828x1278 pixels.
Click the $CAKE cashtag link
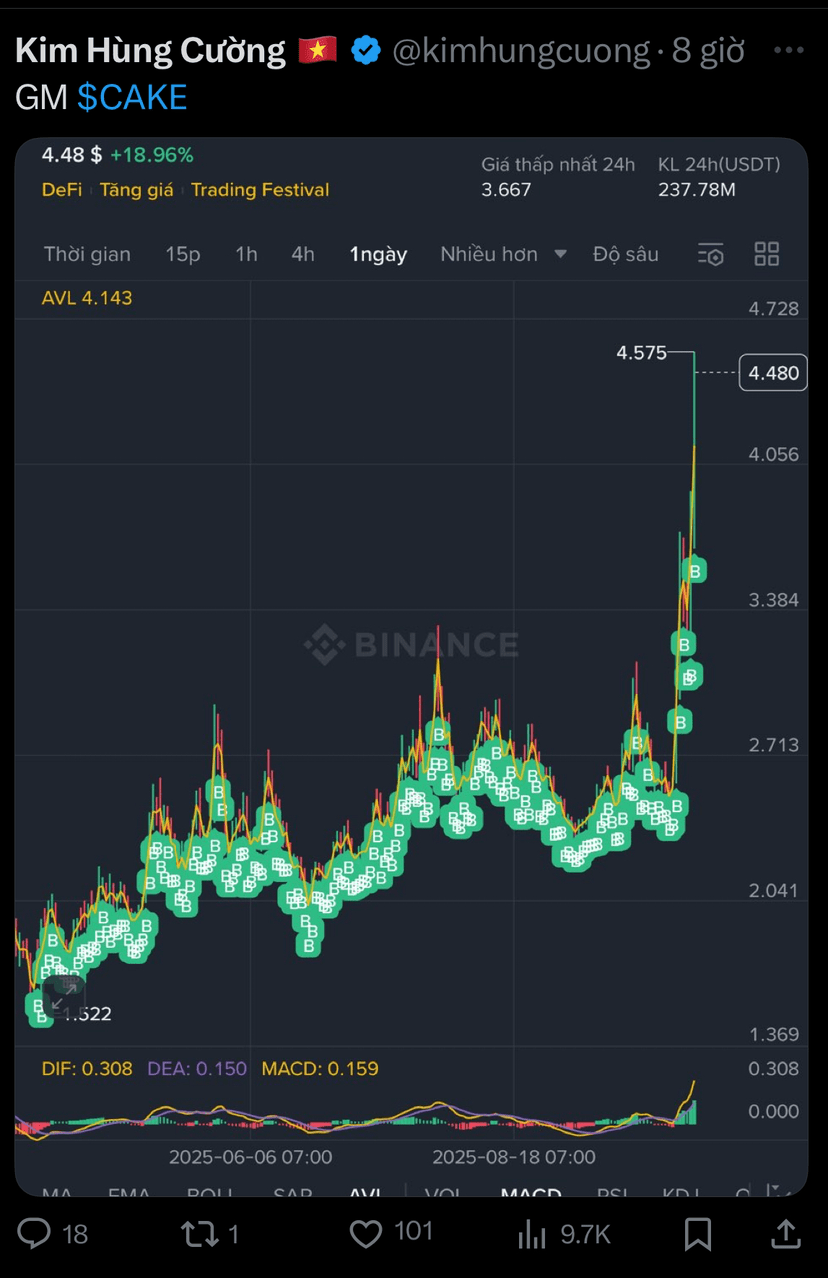click(x=132, y=97)
